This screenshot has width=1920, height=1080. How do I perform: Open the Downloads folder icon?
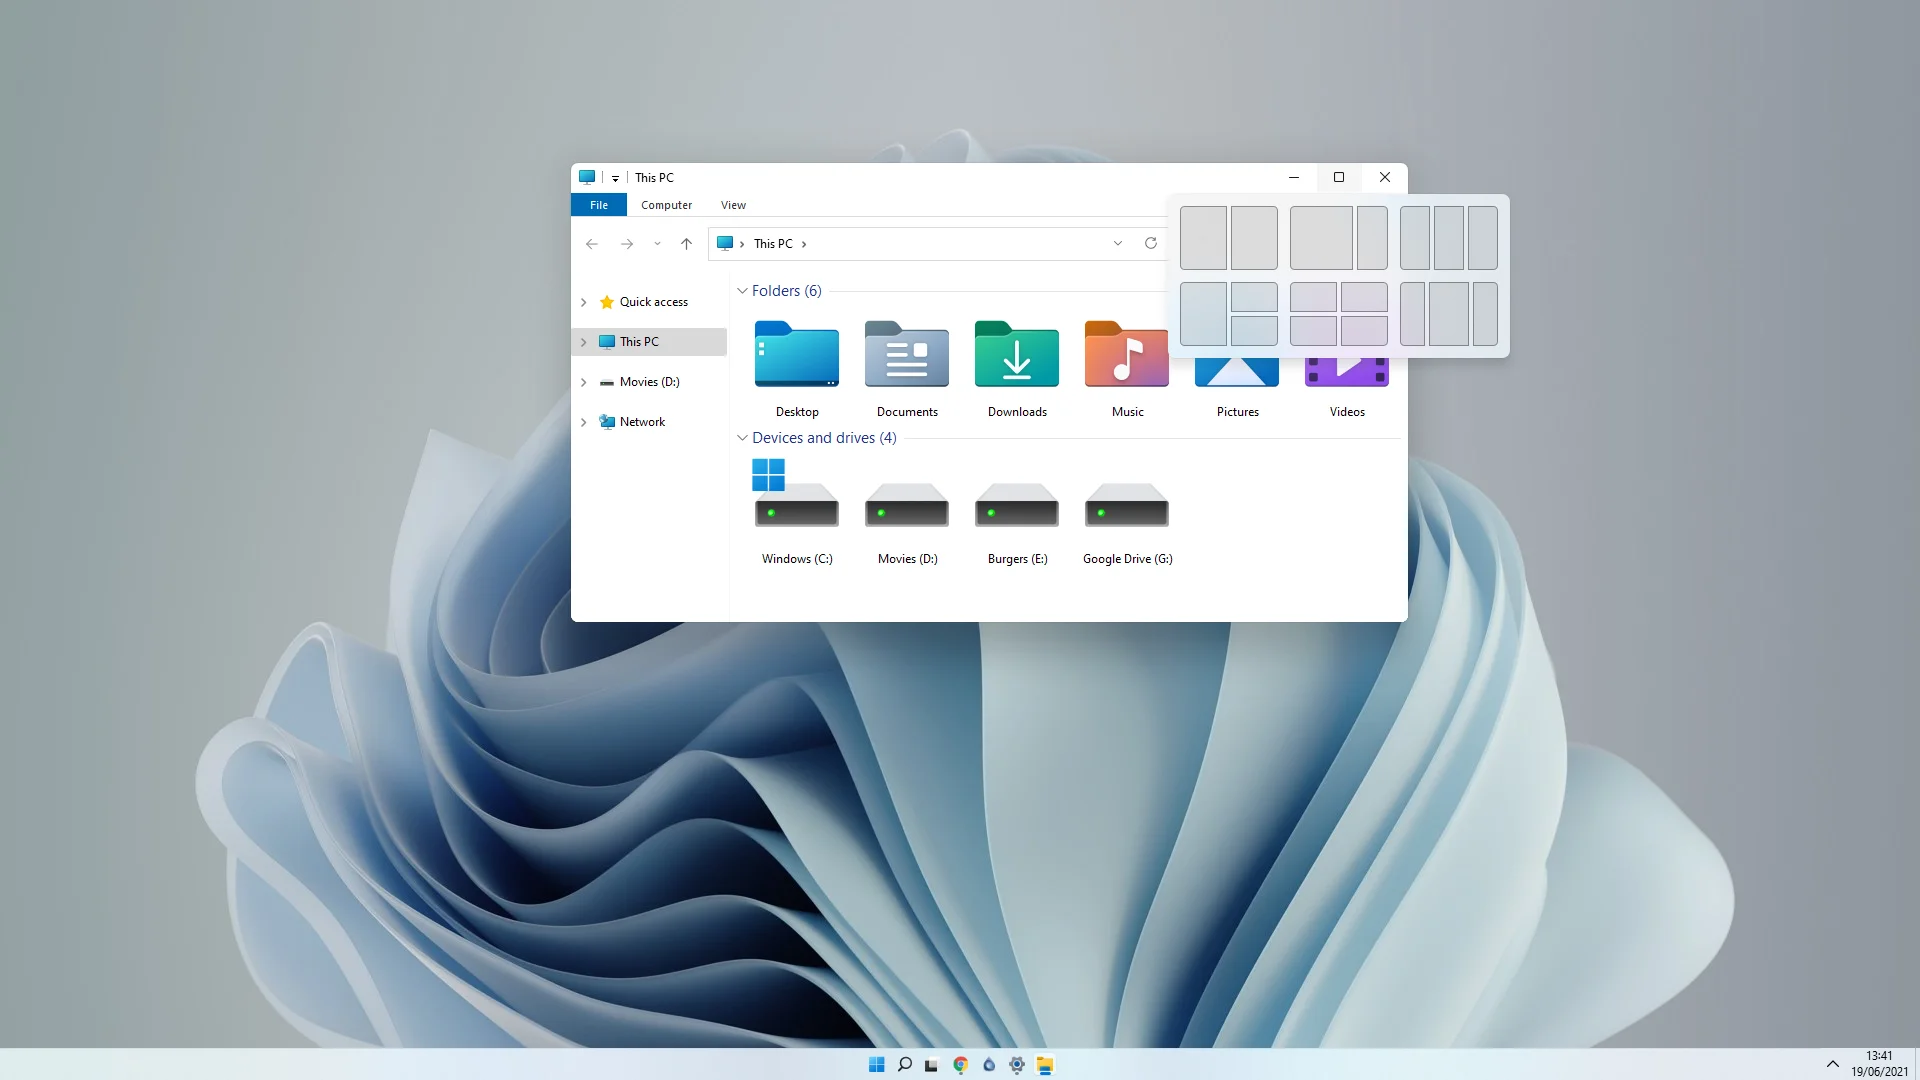click(1017, 354)
